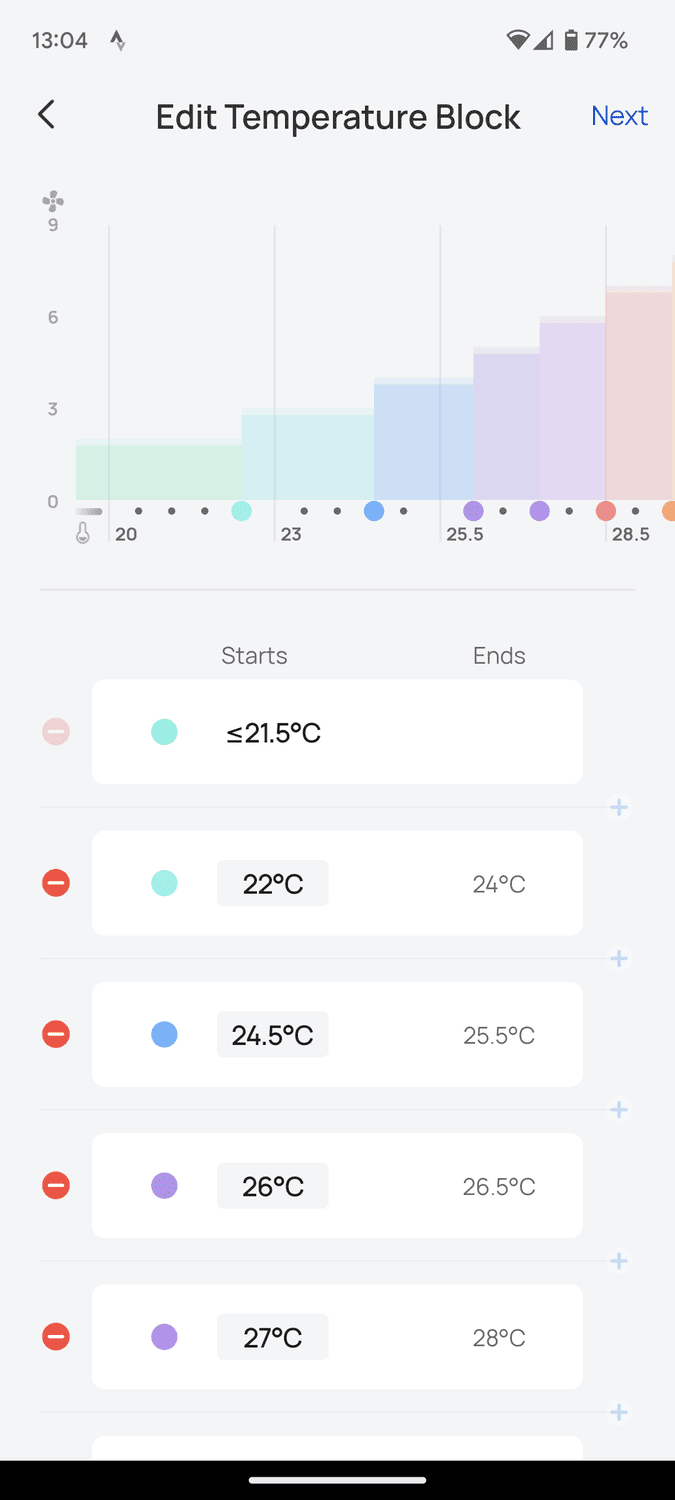675x1500 pixels.
Task: Click the blue color dot on 24.5°C row
Action: tap(164, 1035)
